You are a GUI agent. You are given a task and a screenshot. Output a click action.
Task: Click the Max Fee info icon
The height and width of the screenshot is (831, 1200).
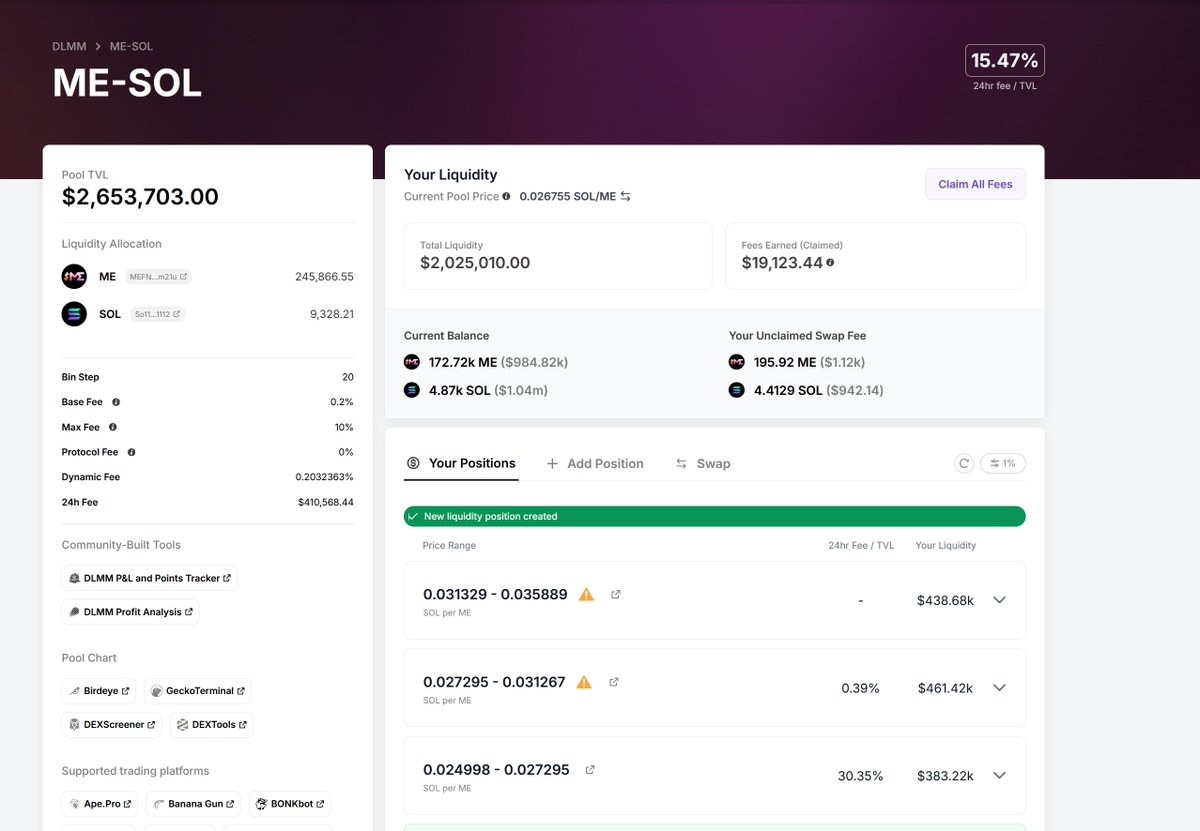click(113, 427)
